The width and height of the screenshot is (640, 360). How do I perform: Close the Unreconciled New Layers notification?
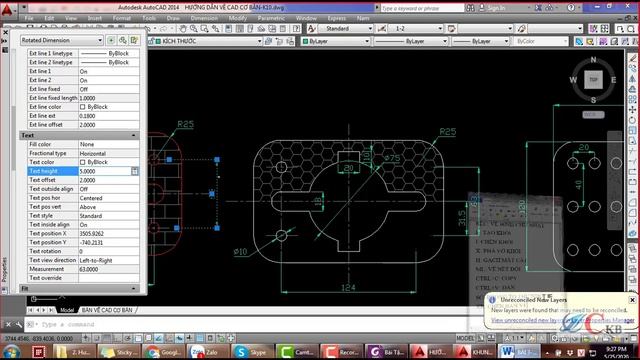[x=632, y=300]
